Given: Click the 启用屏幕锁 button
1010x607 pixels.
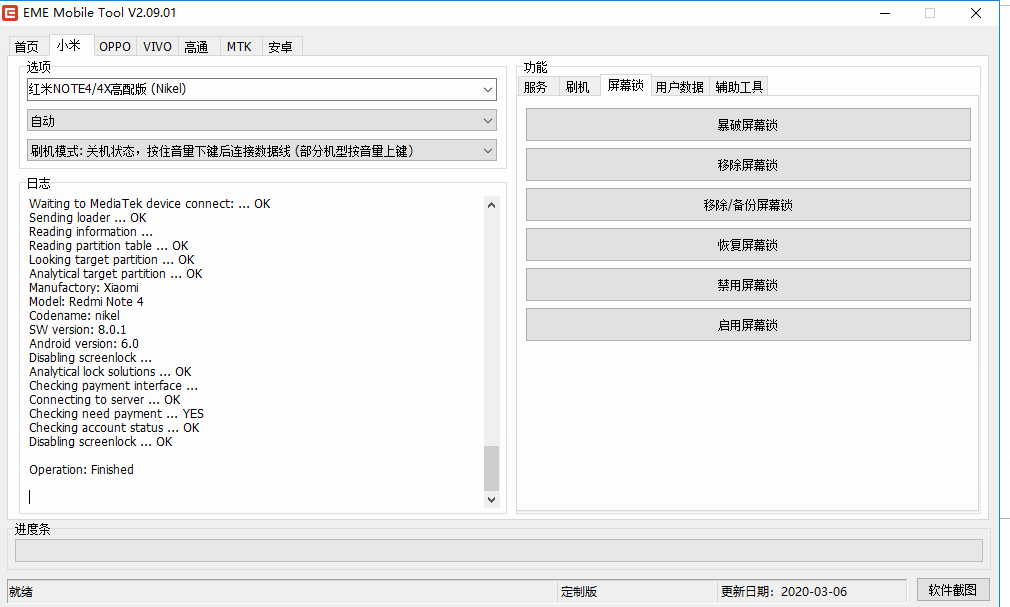Looking at the screenshot, I should coord(748,325).
